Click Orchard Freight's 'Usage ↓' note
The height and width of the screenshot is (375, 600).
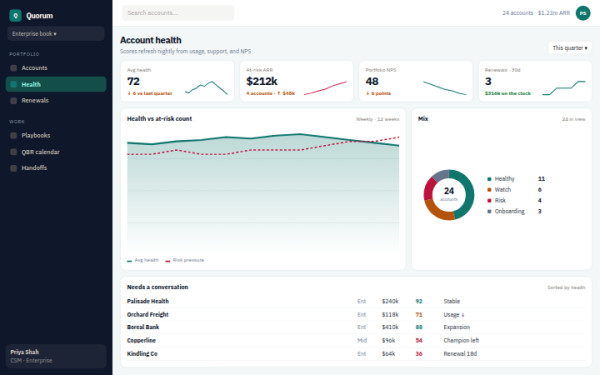point(454,315)
